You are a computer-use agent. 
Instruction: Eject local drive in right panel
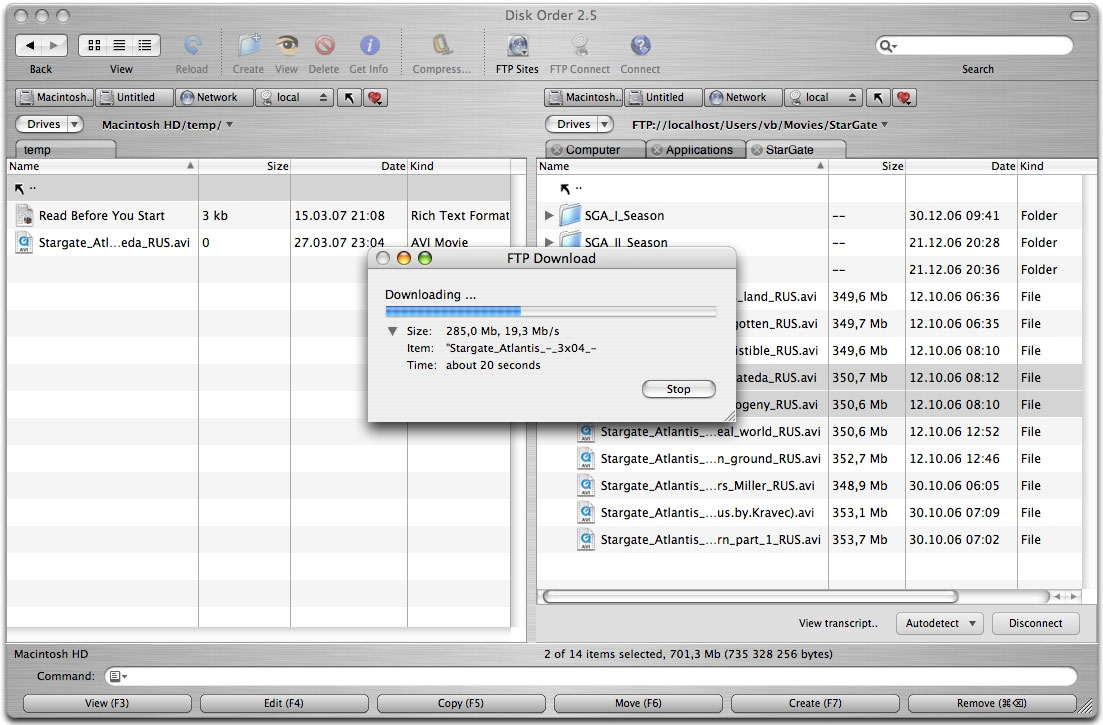click(x=852, y=98)
